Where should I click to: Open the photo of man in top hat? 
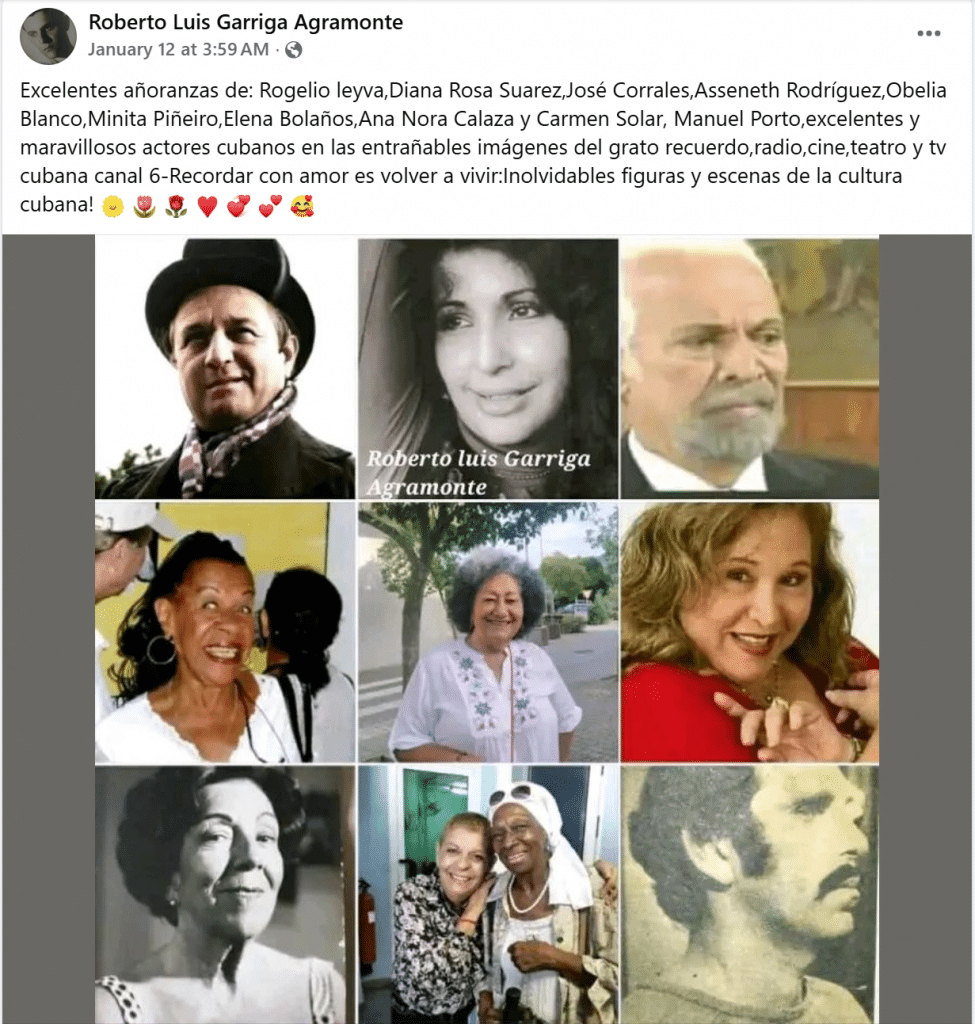225,368
